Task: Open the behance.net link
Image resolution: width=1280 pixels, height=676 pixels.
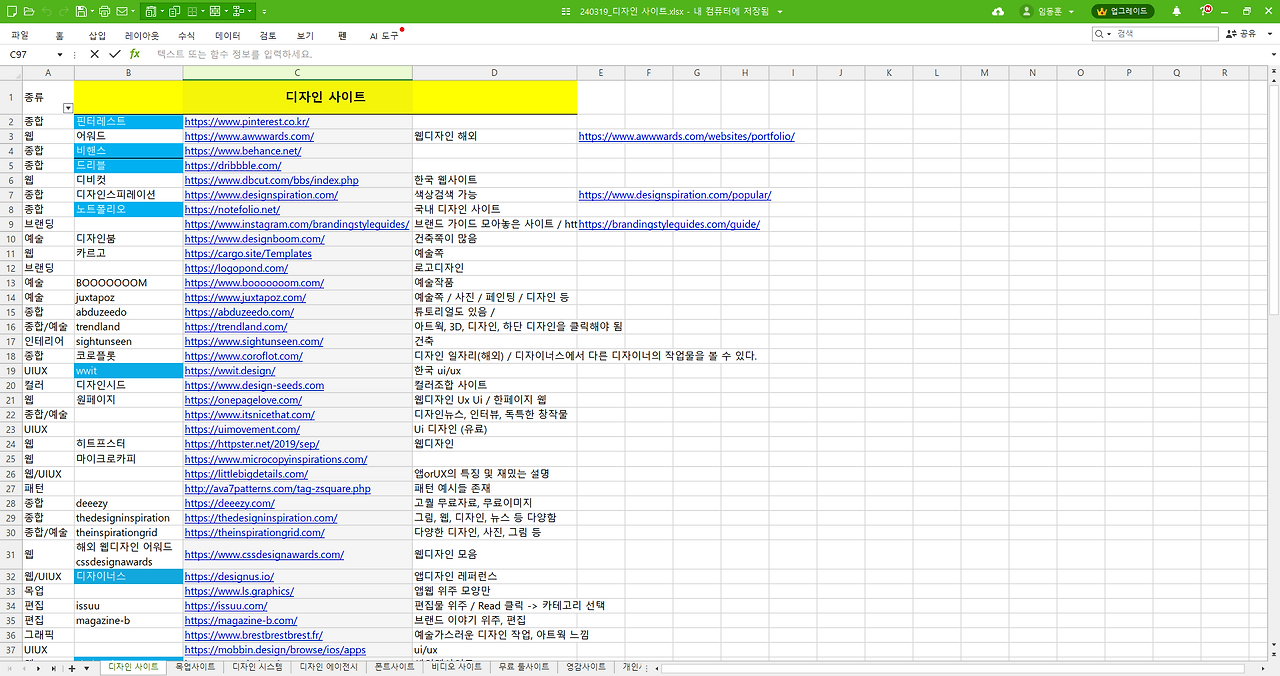Action: [243, 150]
